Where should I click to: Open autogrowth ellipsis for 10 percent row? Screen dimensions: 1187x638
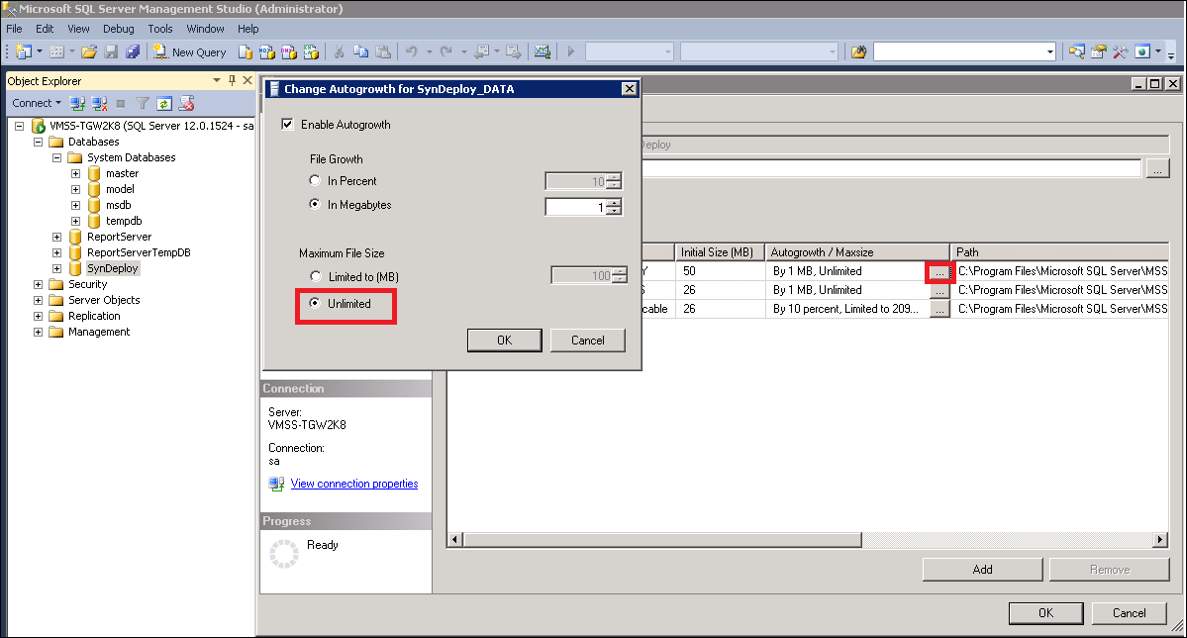[939, 310]
